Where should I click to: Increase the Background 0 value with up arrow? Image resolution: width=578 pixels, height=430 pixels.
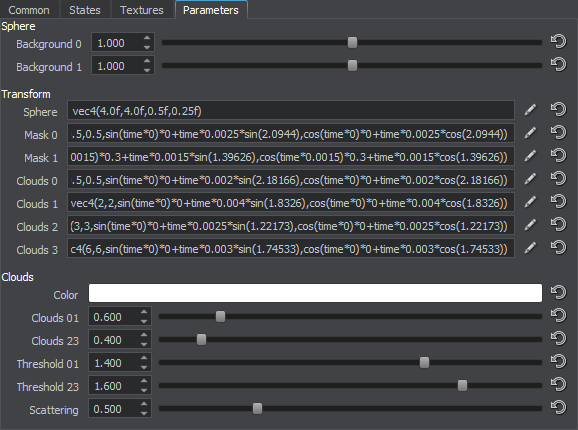(x=147, y=38)
